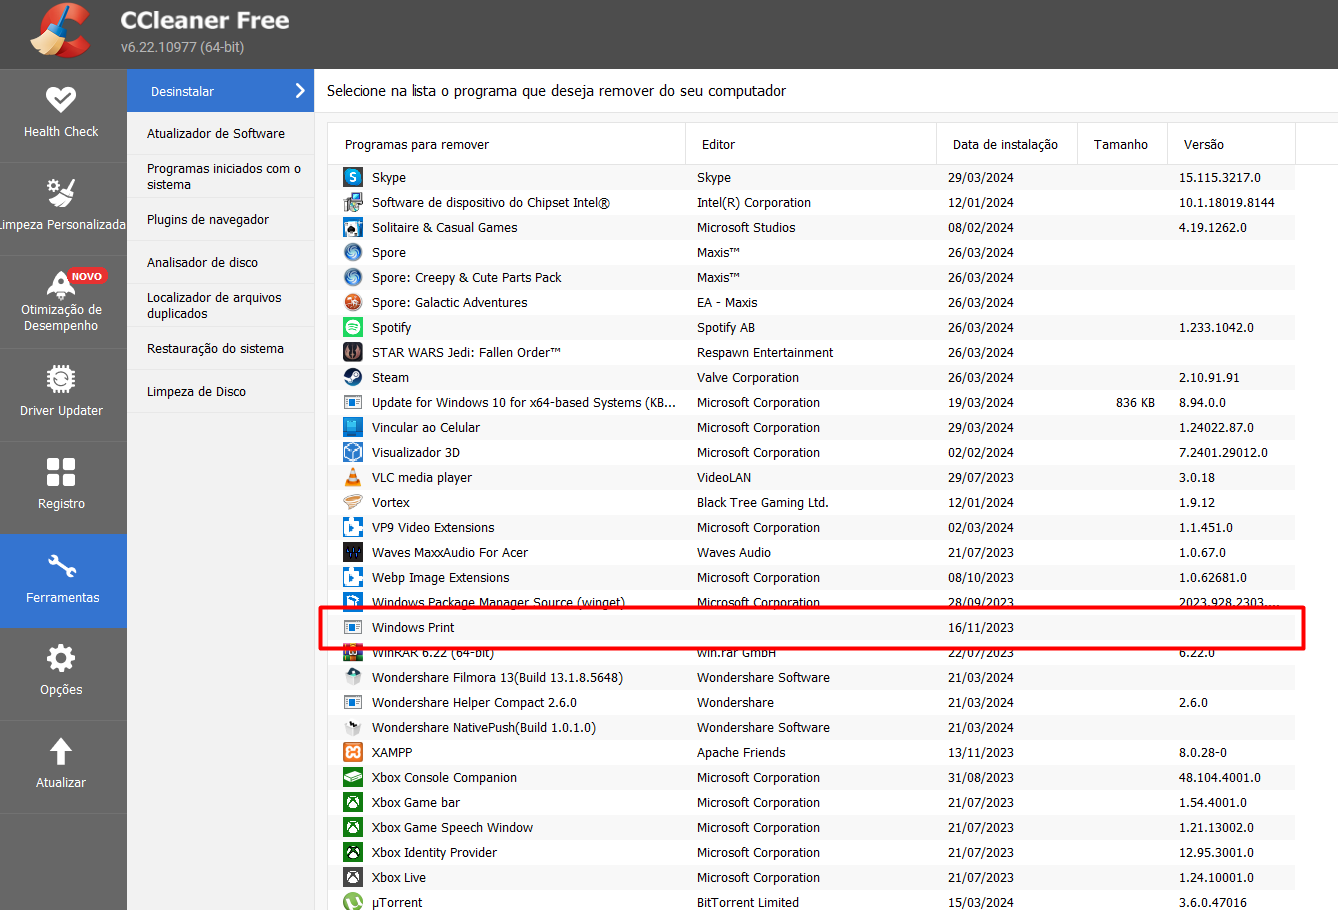This screenshot has height=910, width=1338.
Task: Click editor Valve Corporation
Action: [748, 377]
